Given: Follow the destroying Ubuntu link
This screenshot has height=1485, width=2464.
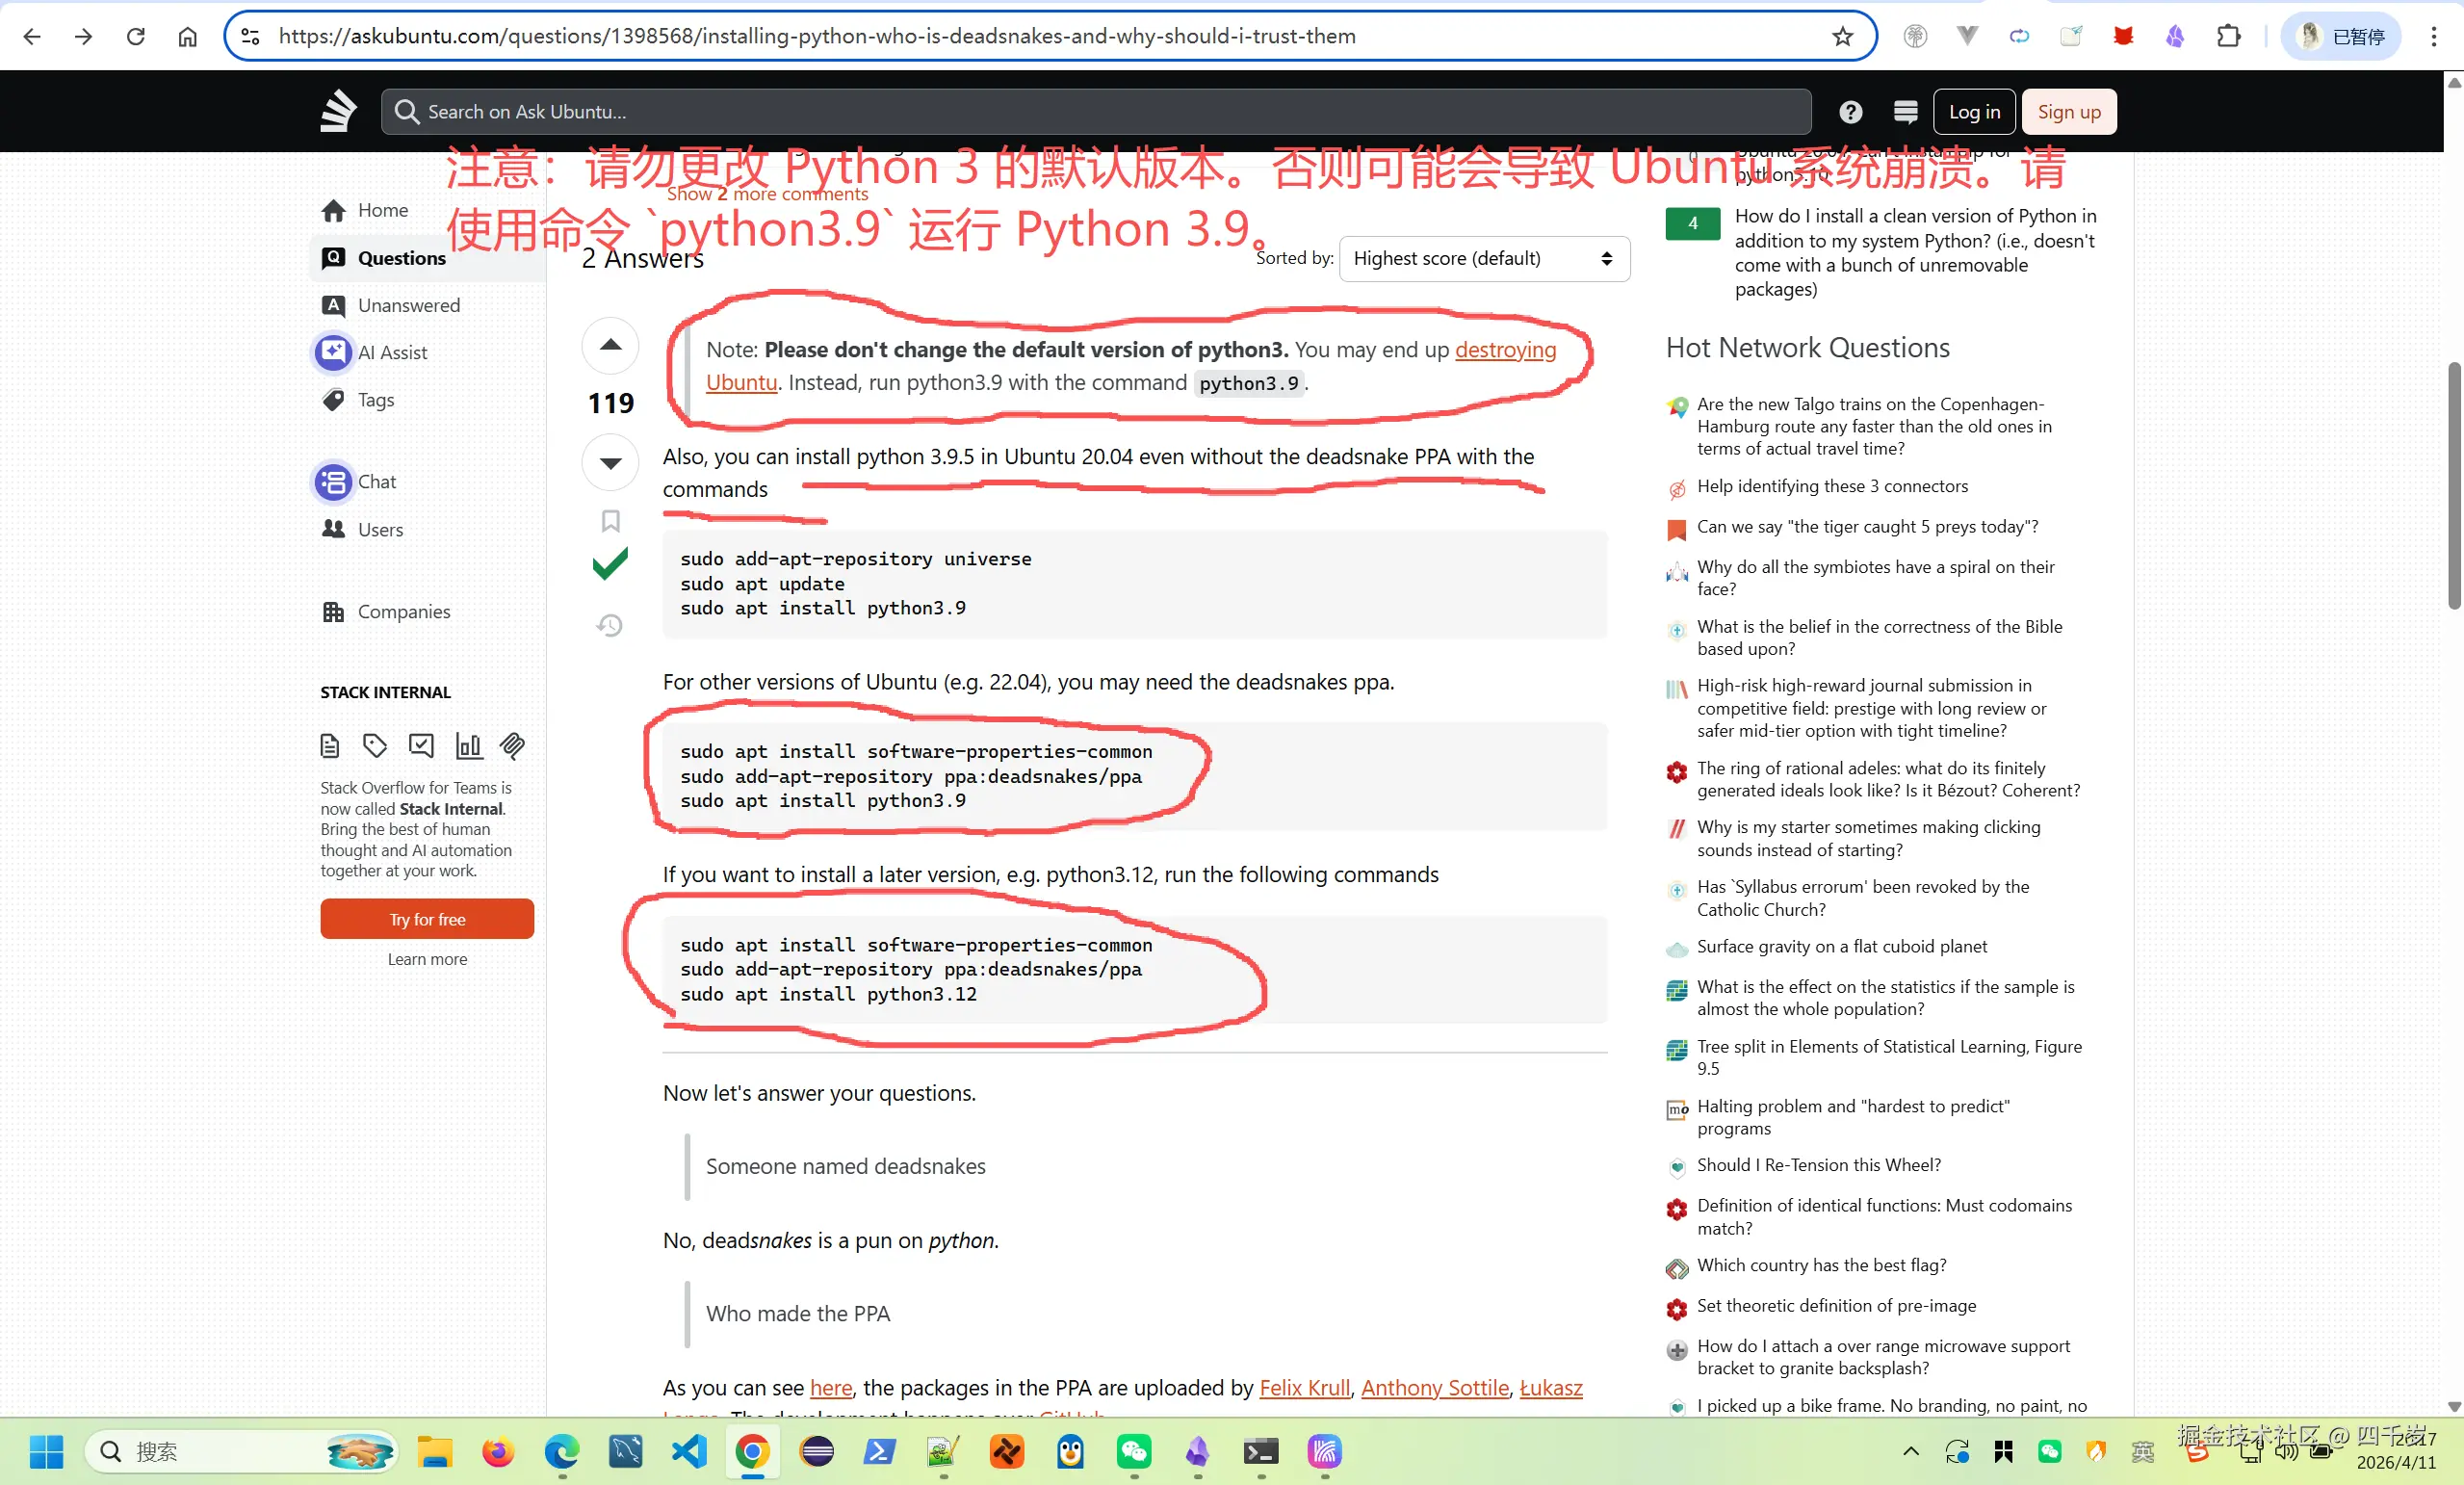Looking at the screenshot, I should [1505, 350].
